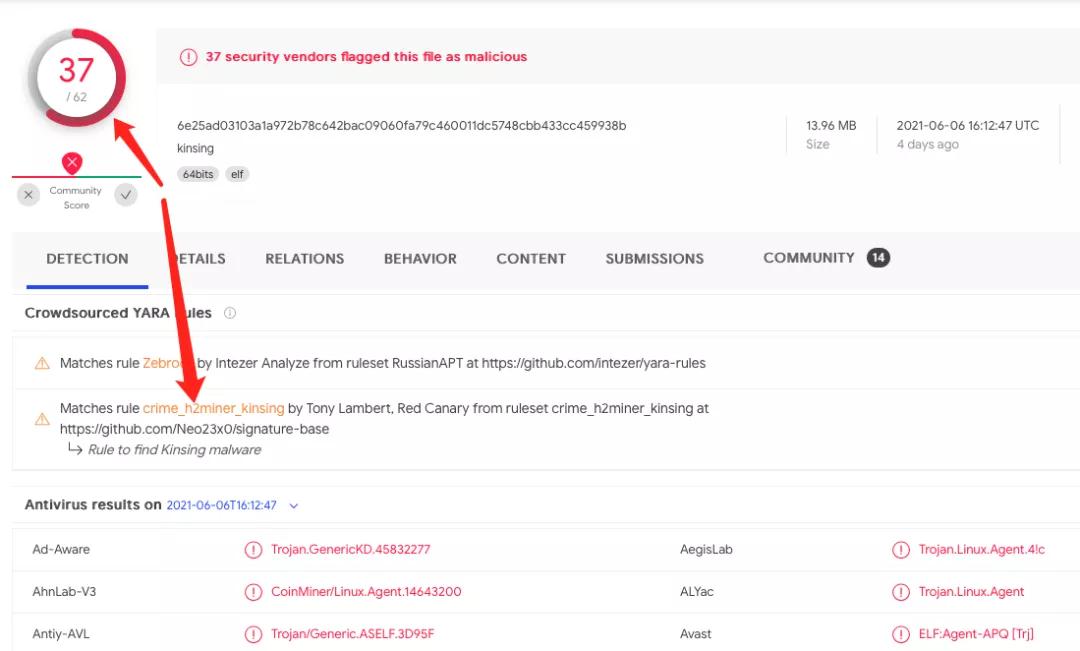Click the elf file tag
The width and height of the screenshot is (1080, 651).
(x=237, y=174)
